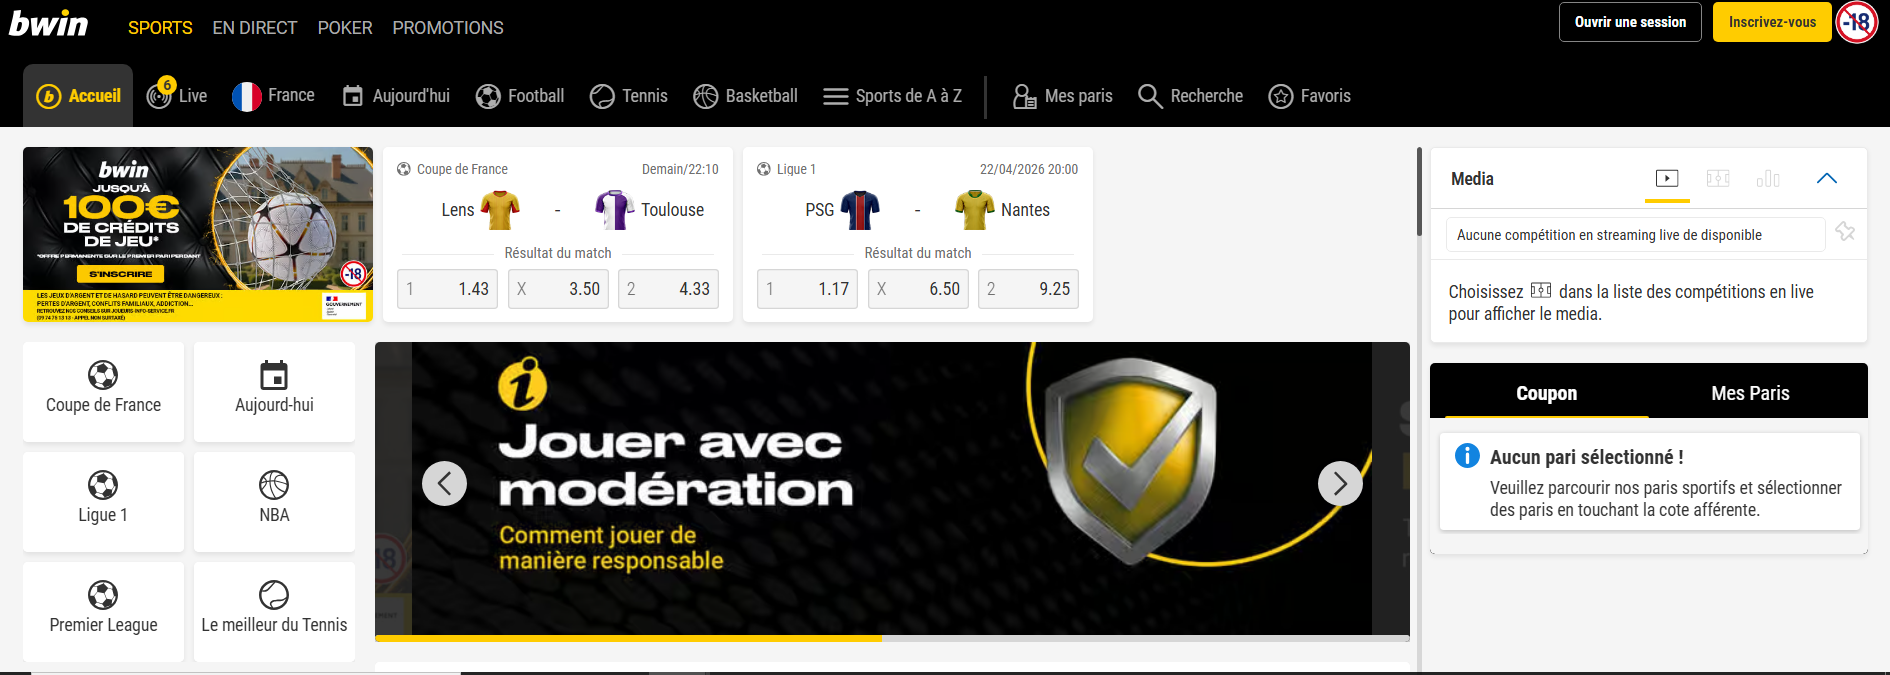Open Aujourd'hui calendar events
The height and width of the screenshot is (675, 1890).
point(396,96)
